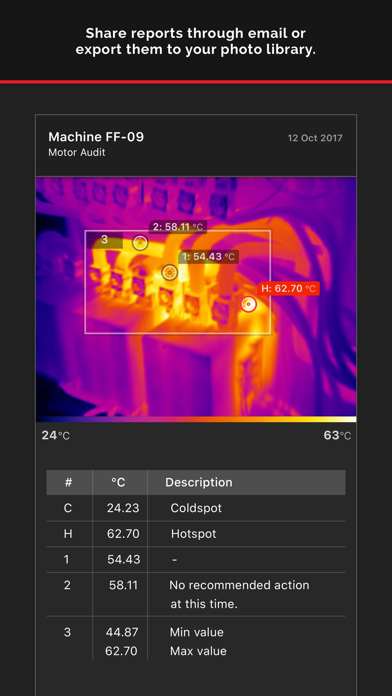Click the '1: 54.43 °C' spot label
The height and width of the screenshot is (696, 392).
click(208, 257)
